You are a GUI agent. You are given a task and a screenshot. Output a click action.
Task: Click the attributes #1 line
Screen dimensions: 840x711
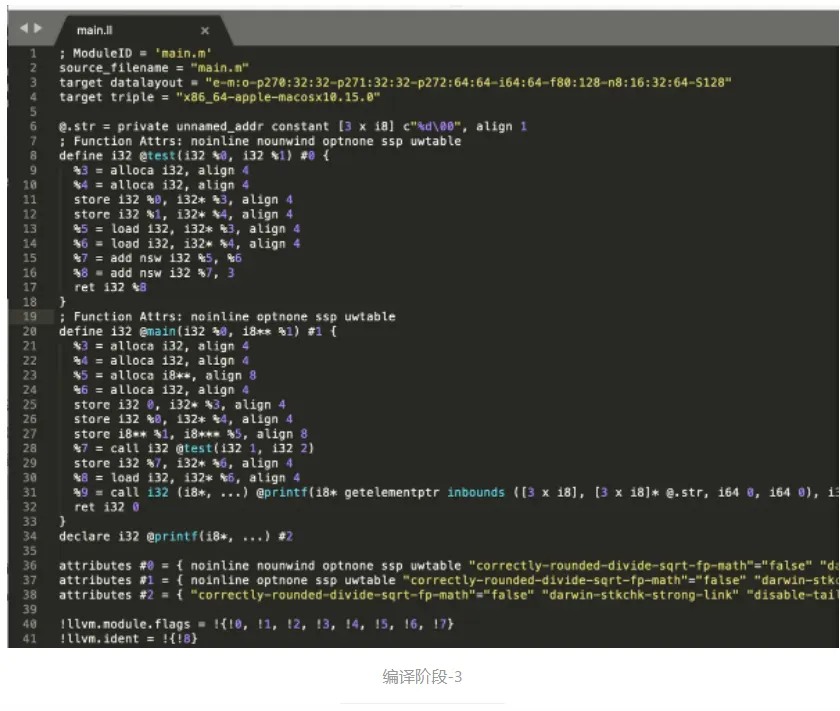[x=449, y=580]
